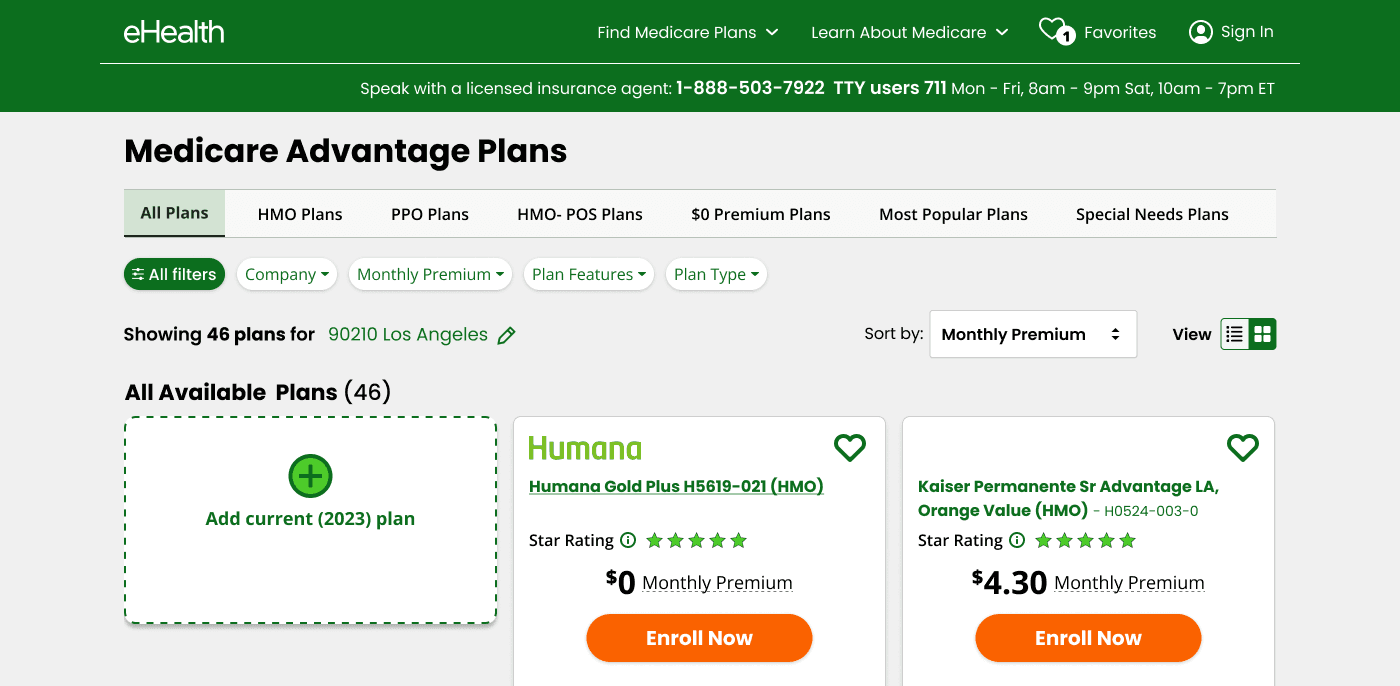Click the Medicare Advantage Plans heading
This screenshot has width=1400, height=686.
point(346,151)
